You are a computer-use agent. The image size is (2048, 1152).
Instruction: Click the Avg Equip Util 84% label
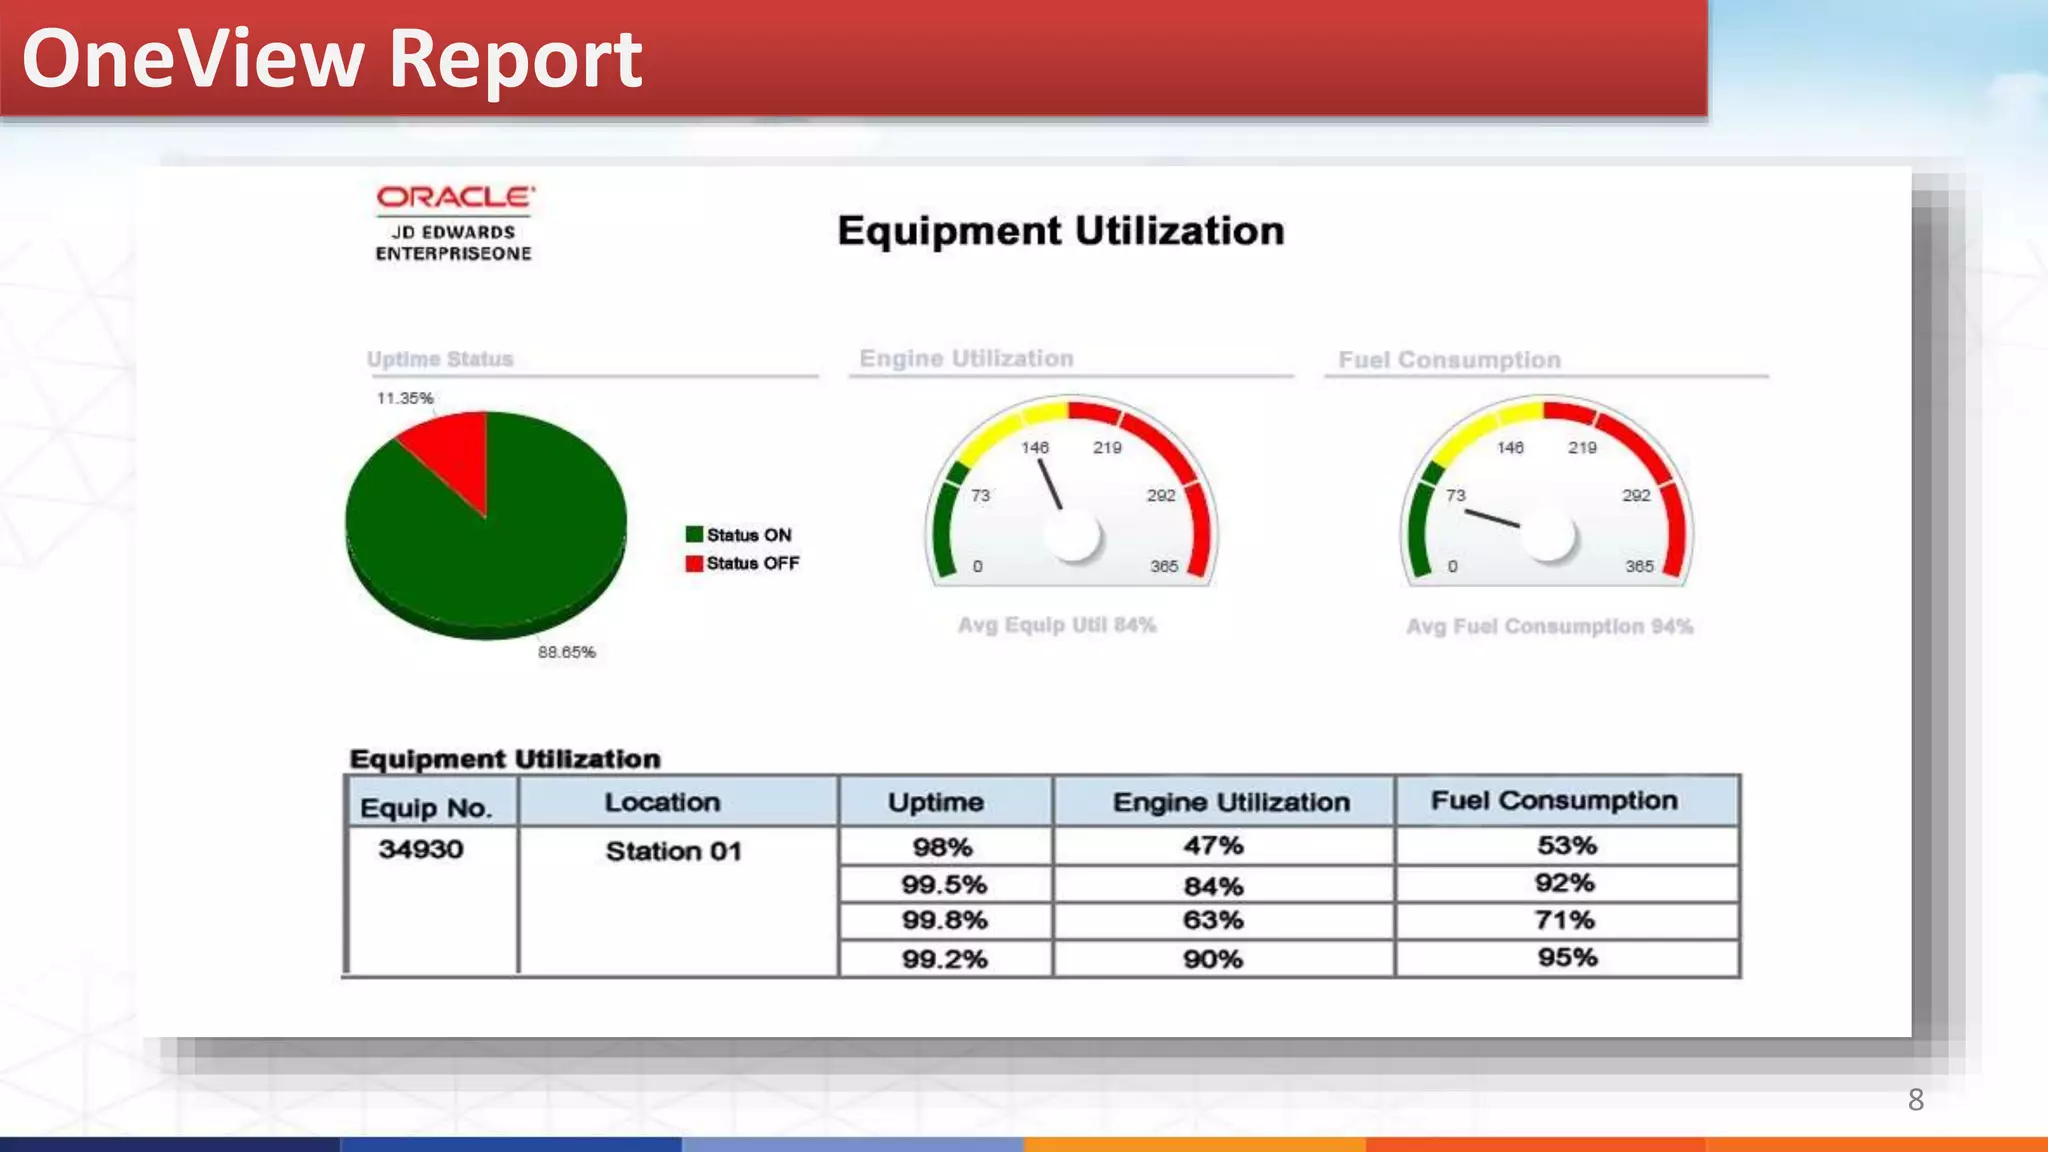tap(1057, 625)
